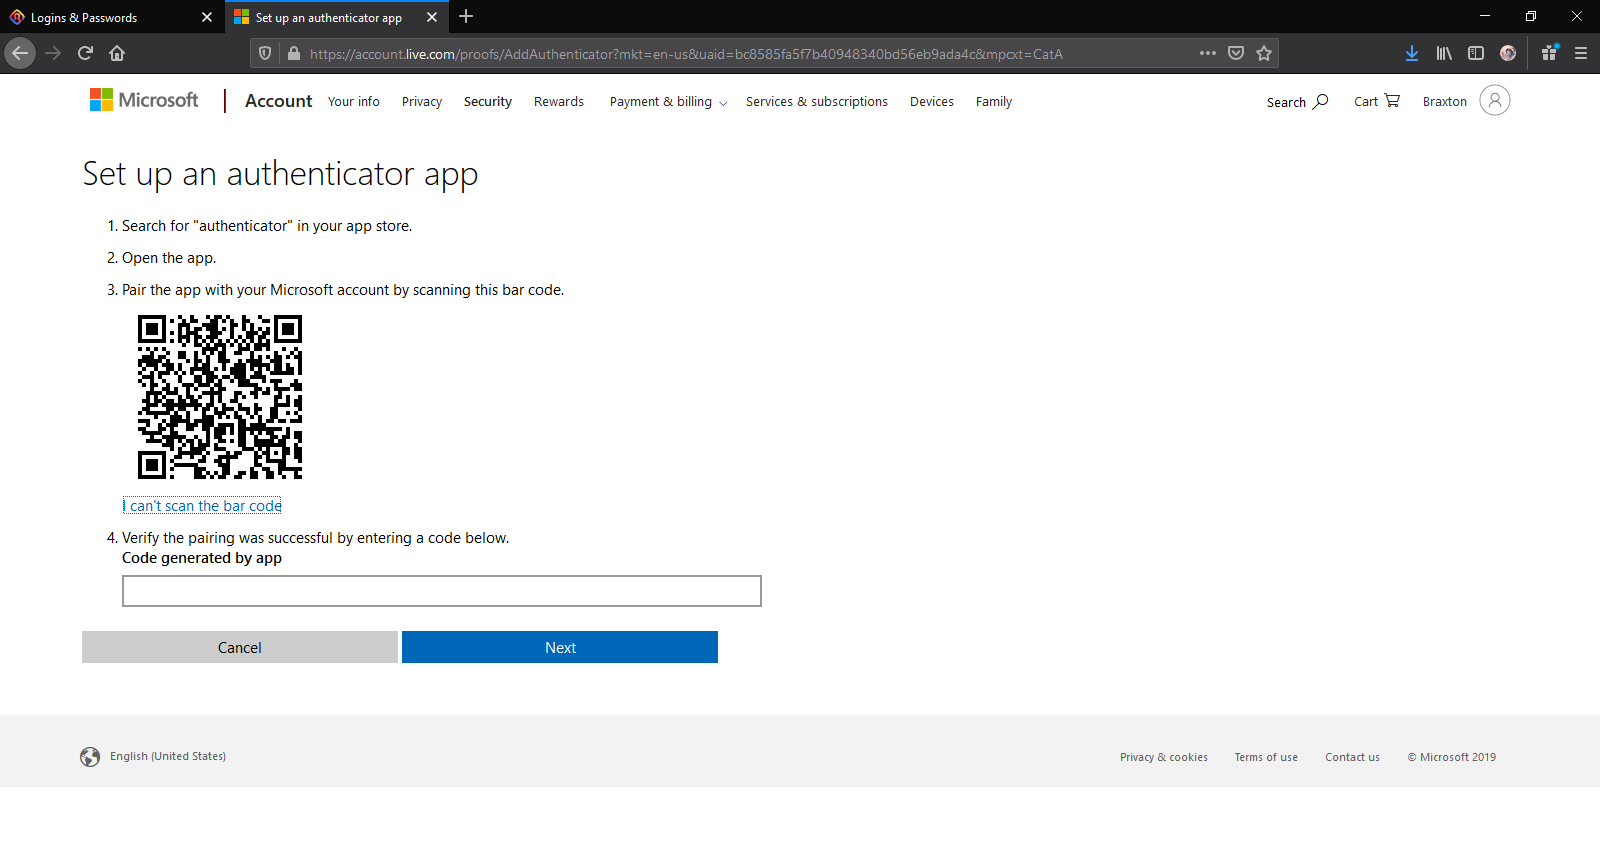Focus the Code generated by app field

[442, 591]
